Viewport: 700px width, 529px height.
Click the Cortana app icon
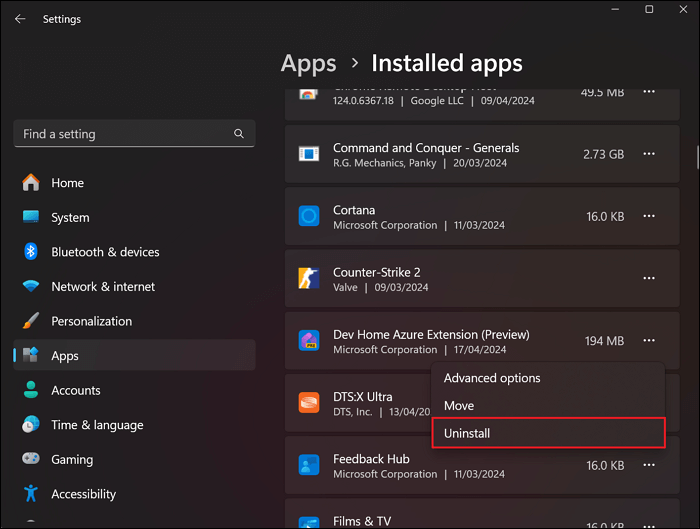tap(309, 216)
